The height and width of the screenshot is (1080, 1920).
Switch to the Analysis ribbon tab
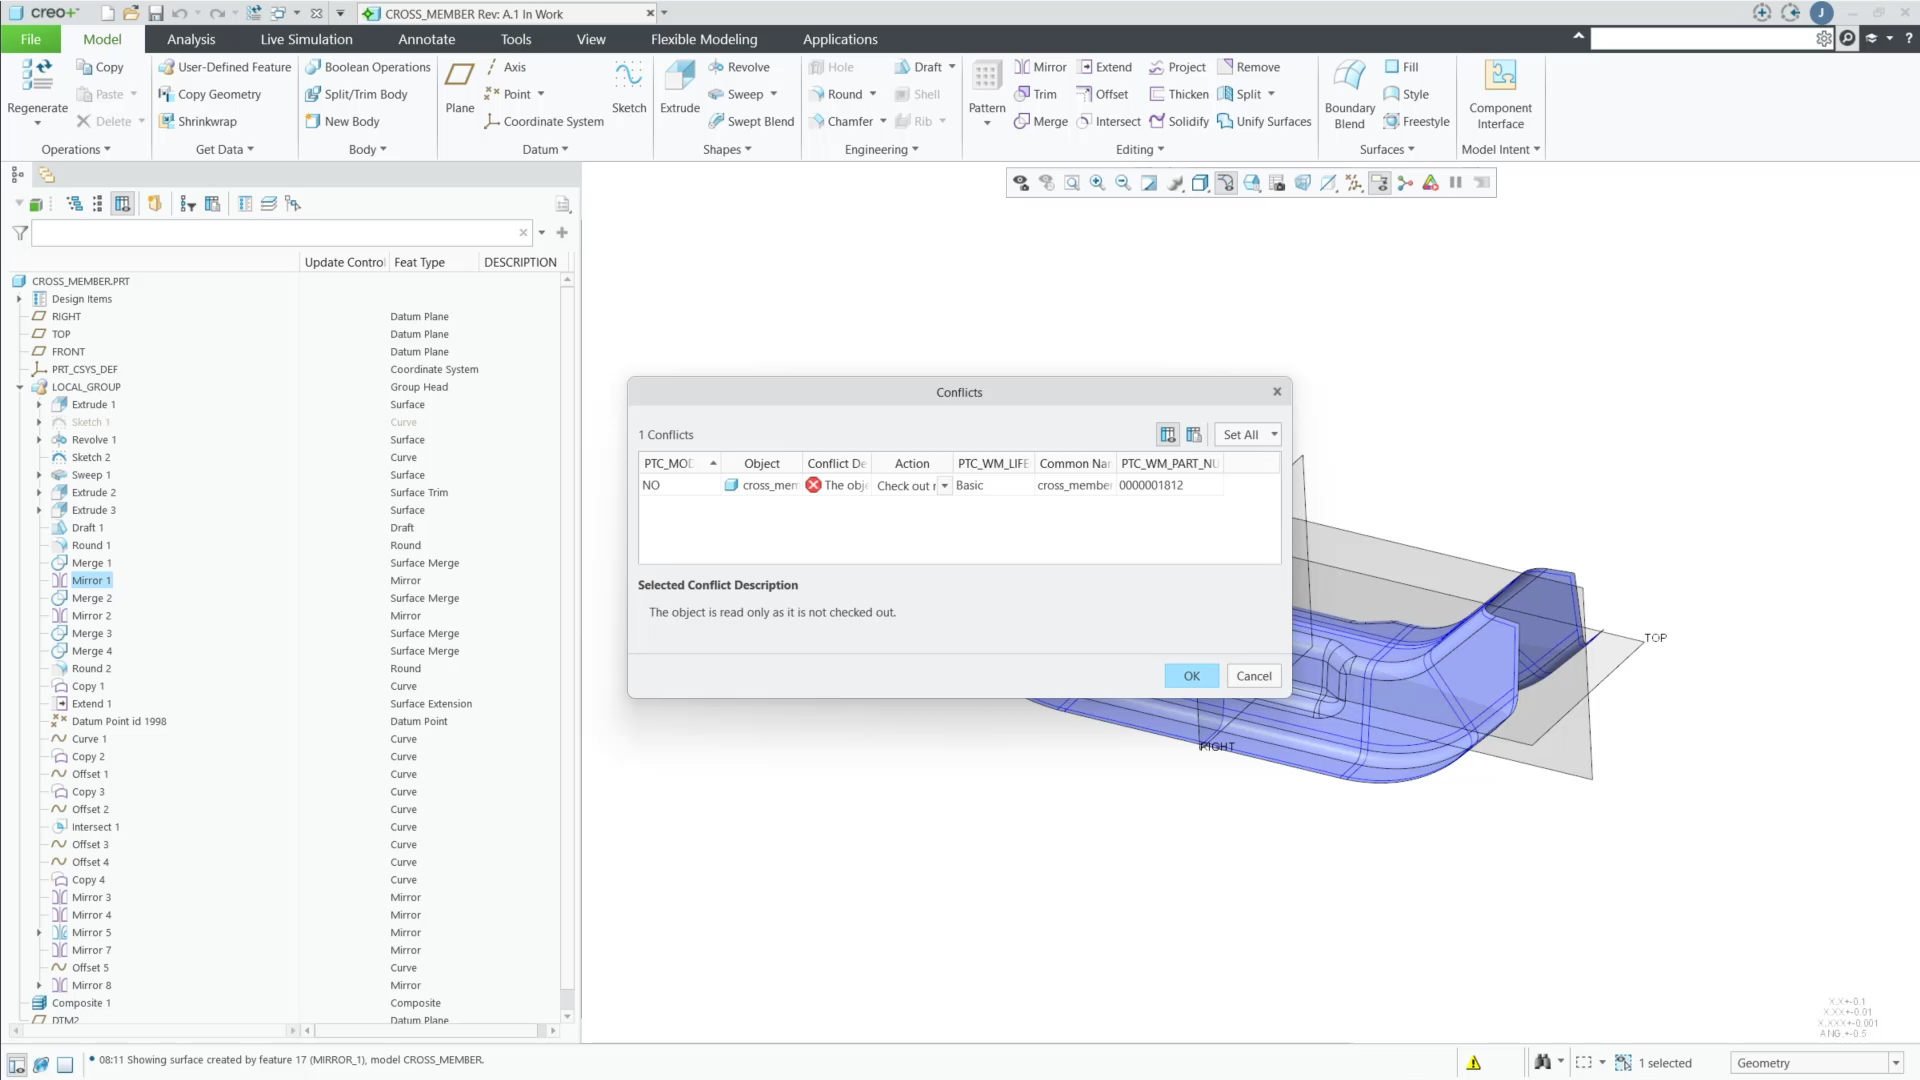[191, 39]
